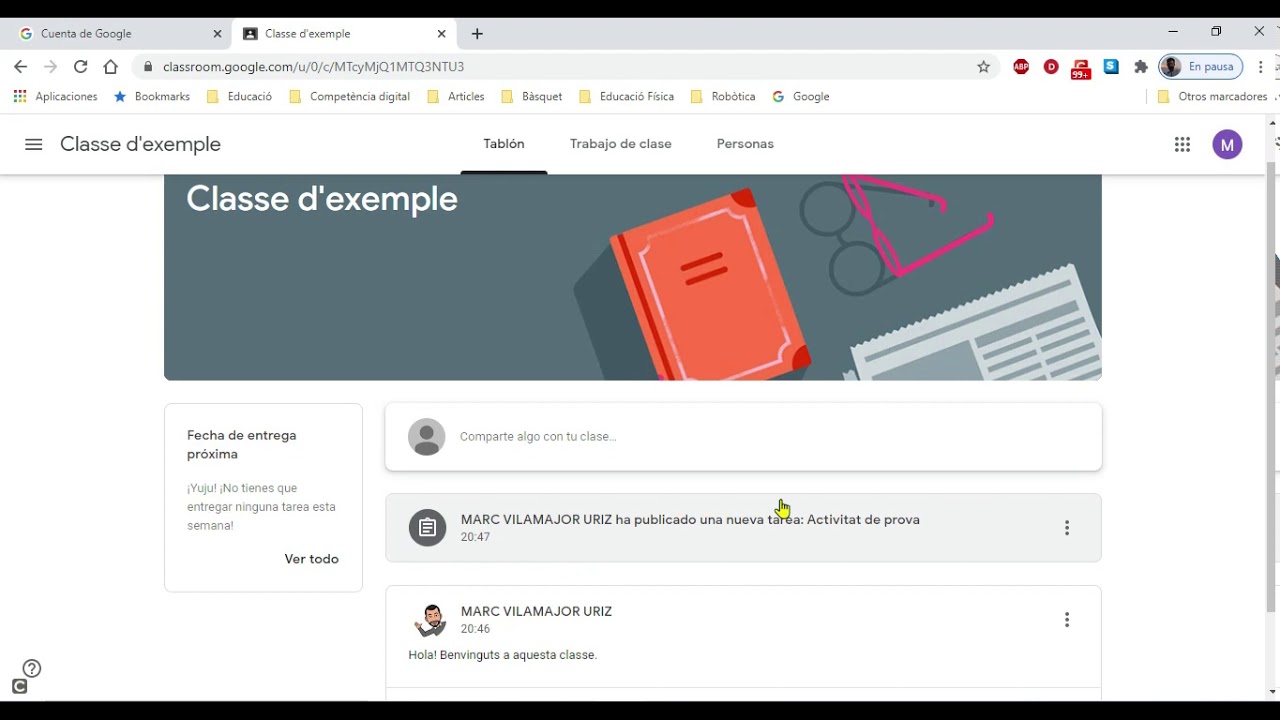Image resolution: width=1280 pixels, height=720 pixels.
Task: Open the Bookmarks bookmark
Action: click(152, 97)
